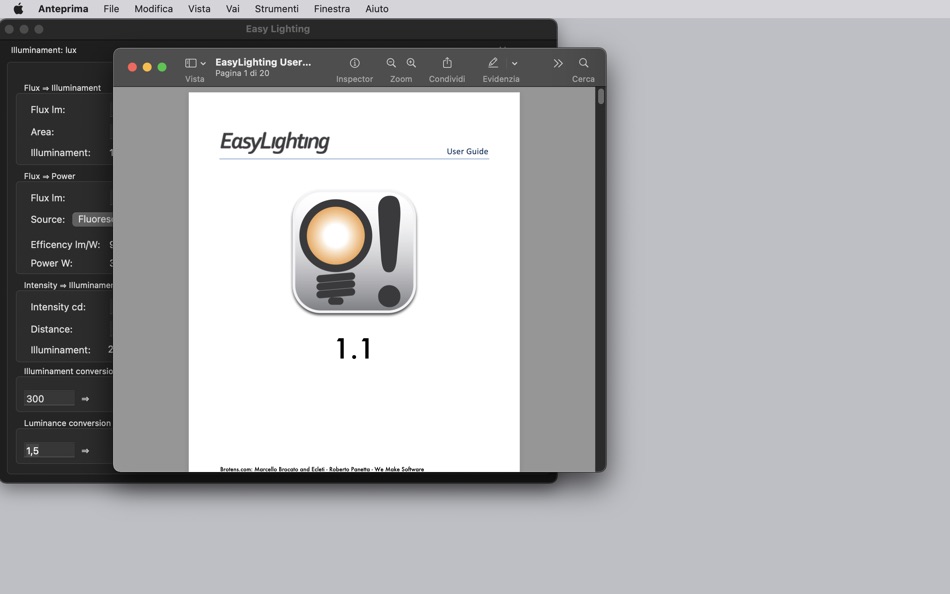Click the sidebar Vista icon in Preview toolbar

(190, 63)
